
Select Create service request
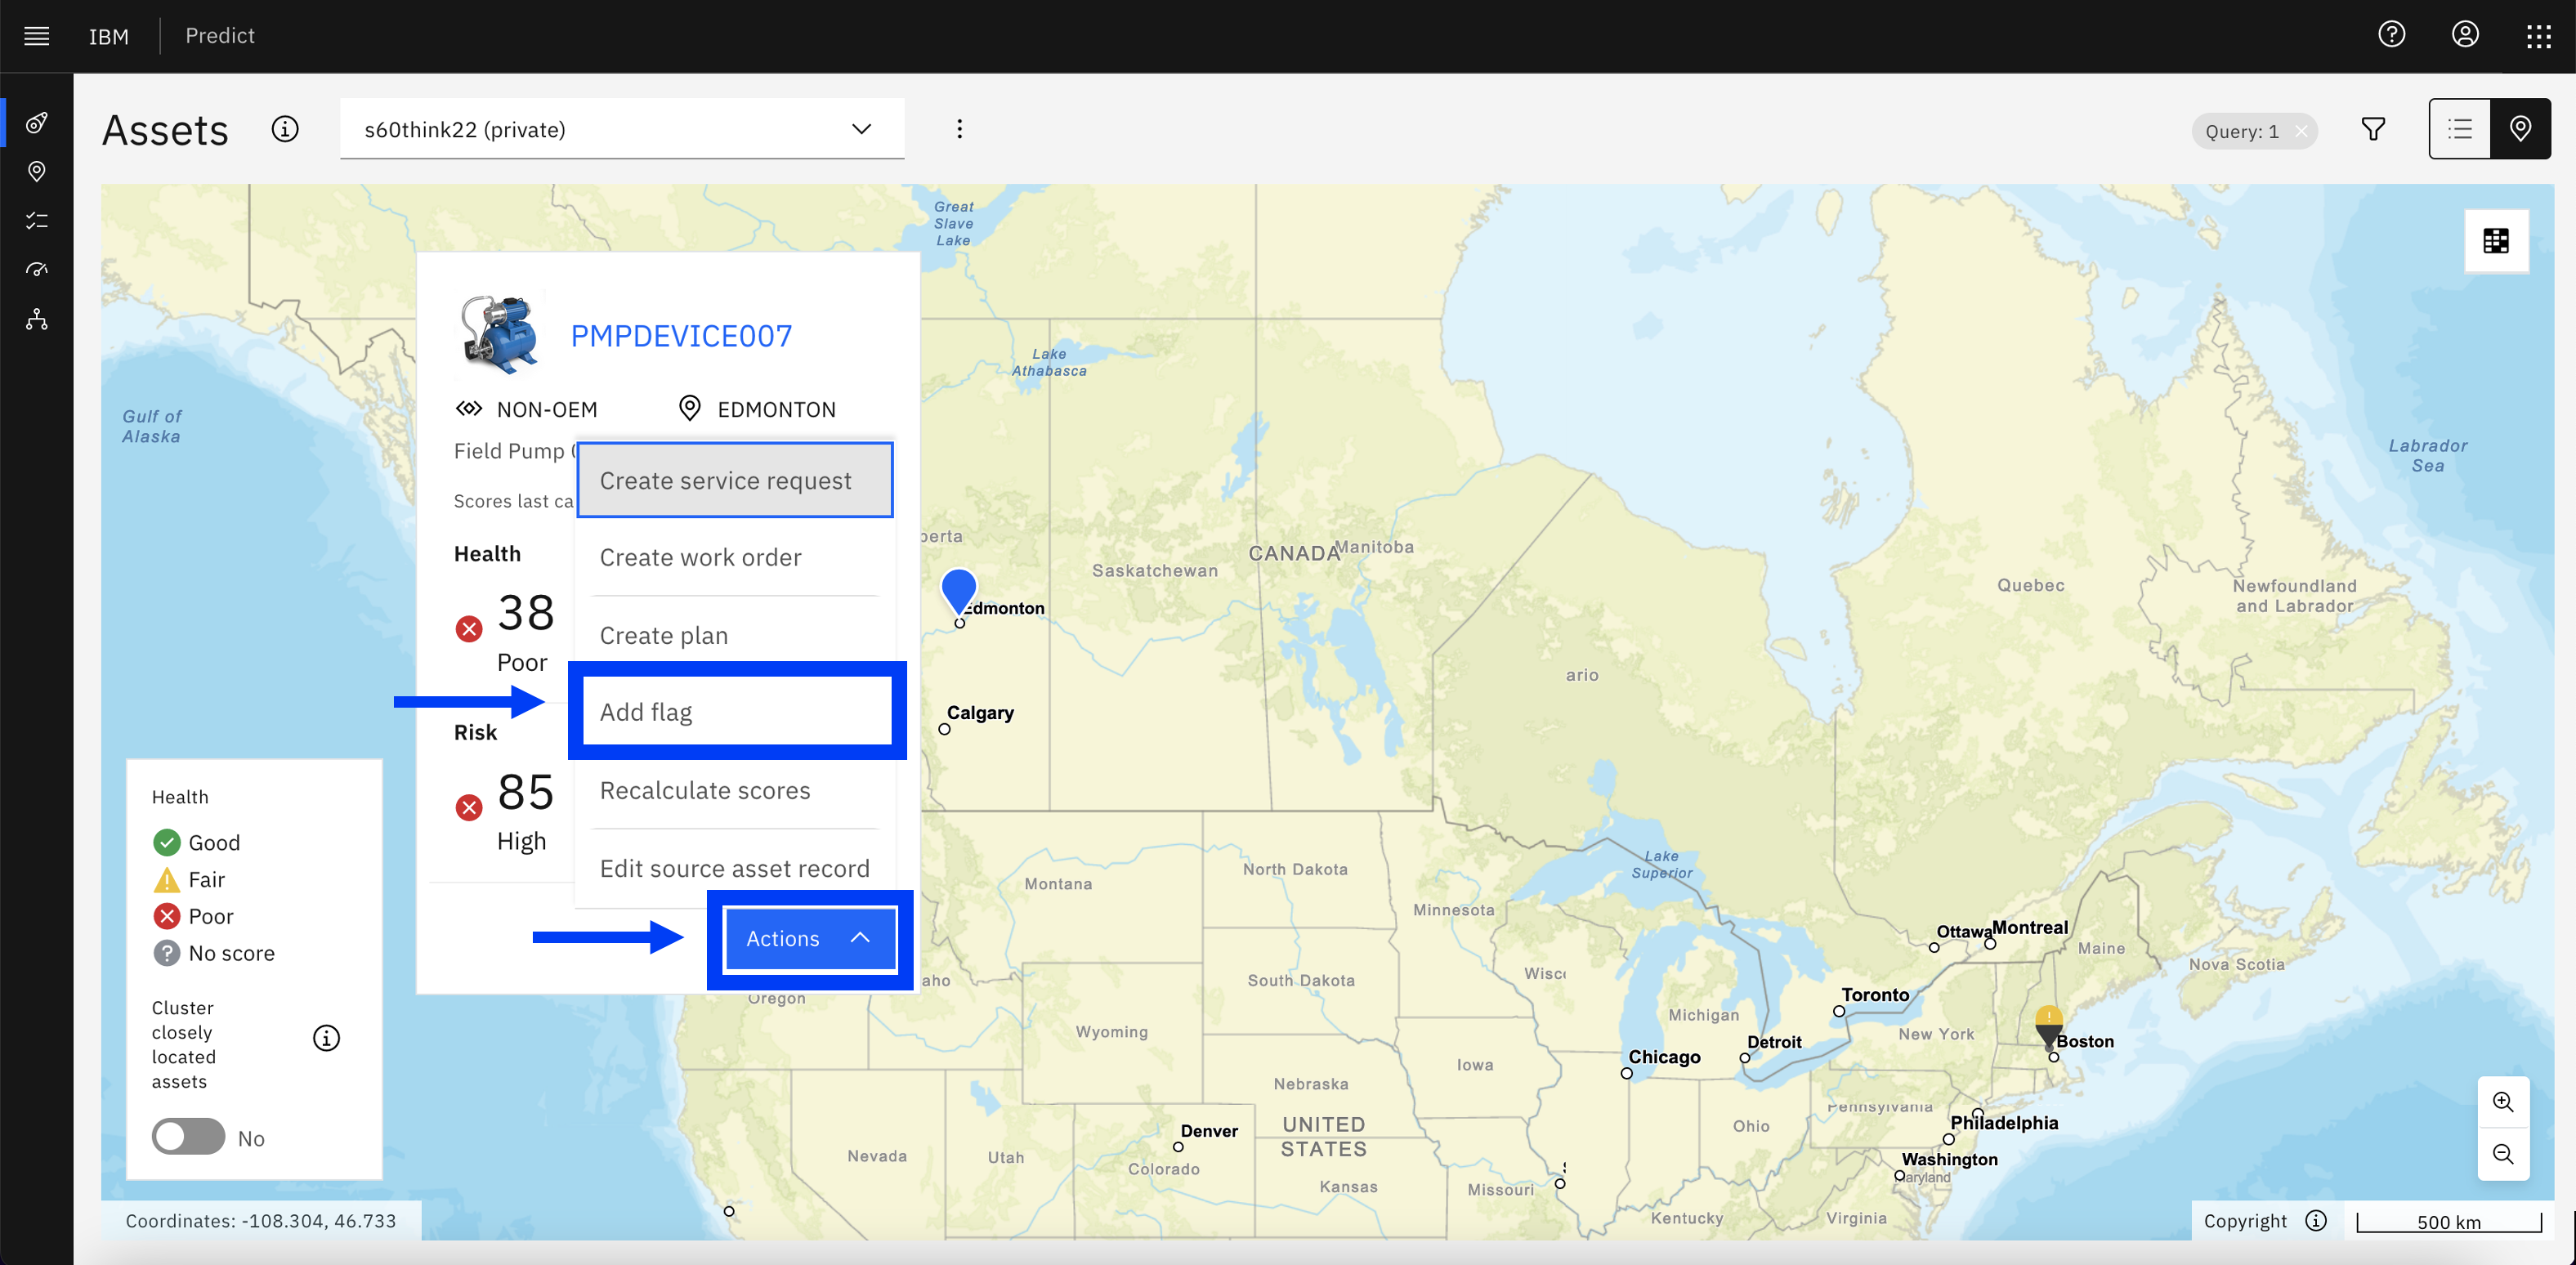click(735, 481)
